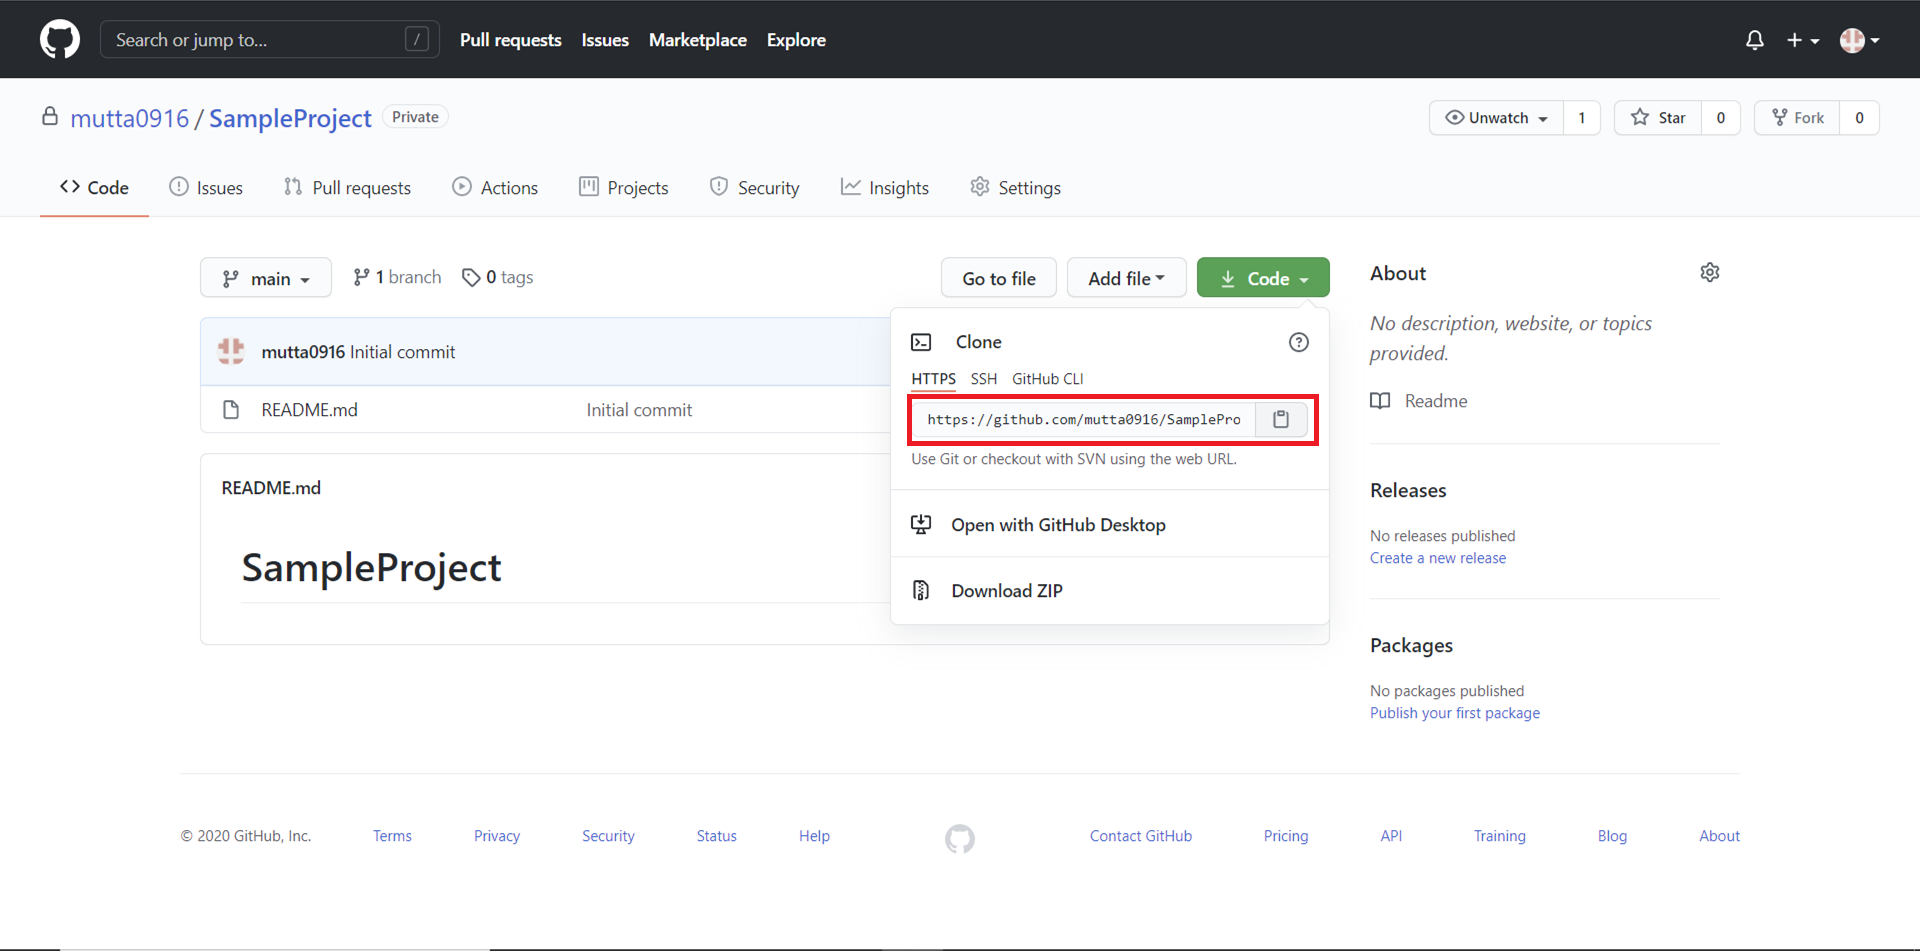Open the Releases heading link
This screenshot has width=1920, height=951.
1408,490
